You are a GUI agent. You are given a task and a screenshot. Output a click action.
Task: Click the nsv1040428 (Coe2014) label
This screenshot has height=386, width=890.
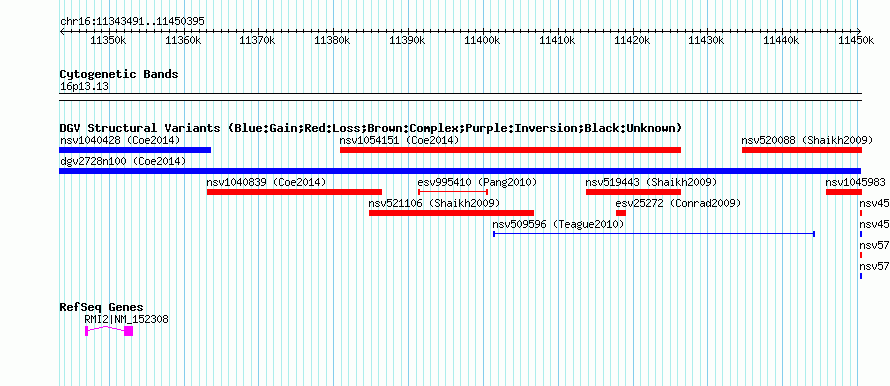tap(120, 140)
